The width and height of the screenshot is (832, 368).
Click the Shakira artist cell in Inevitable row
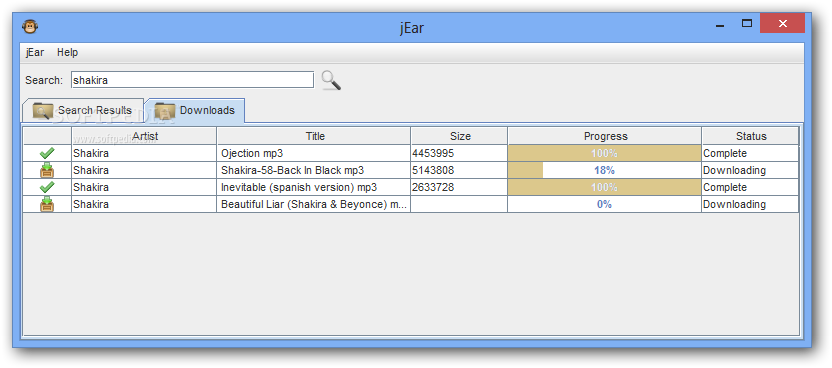(x=144, y=187)
